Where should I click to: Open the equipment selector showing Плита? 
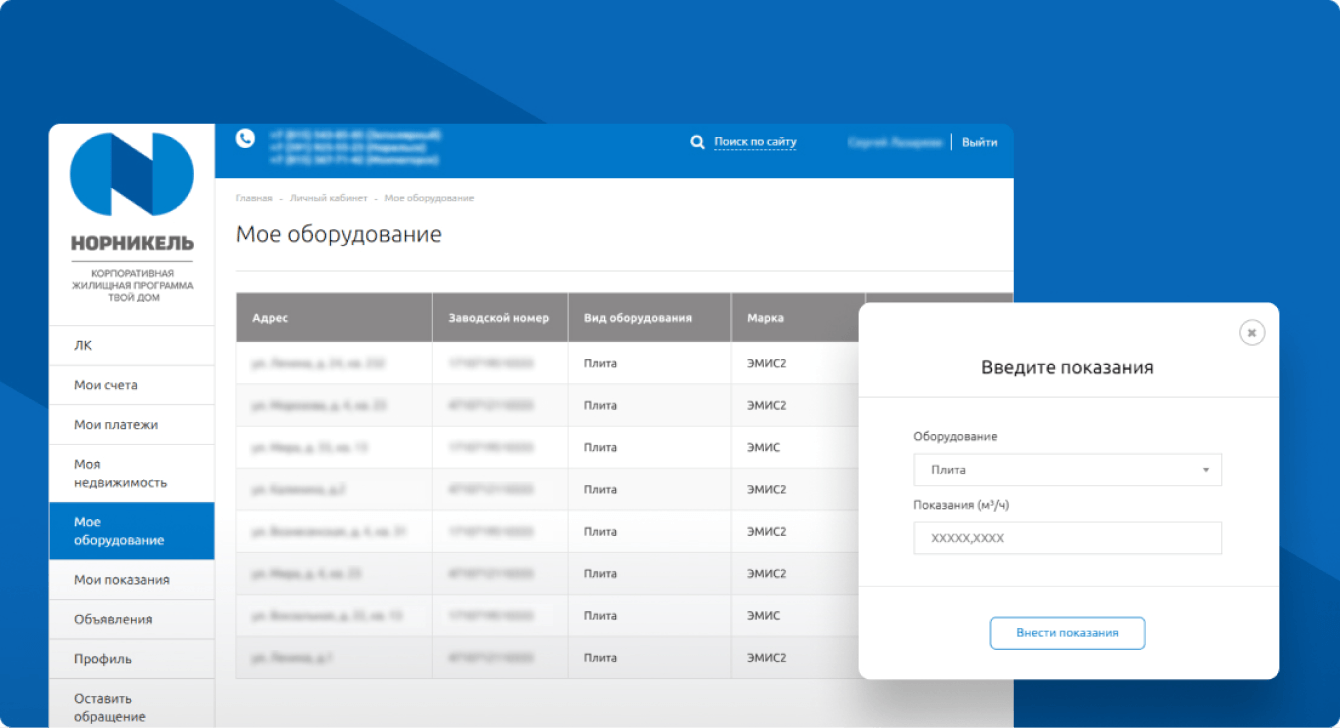point(1067,469)
